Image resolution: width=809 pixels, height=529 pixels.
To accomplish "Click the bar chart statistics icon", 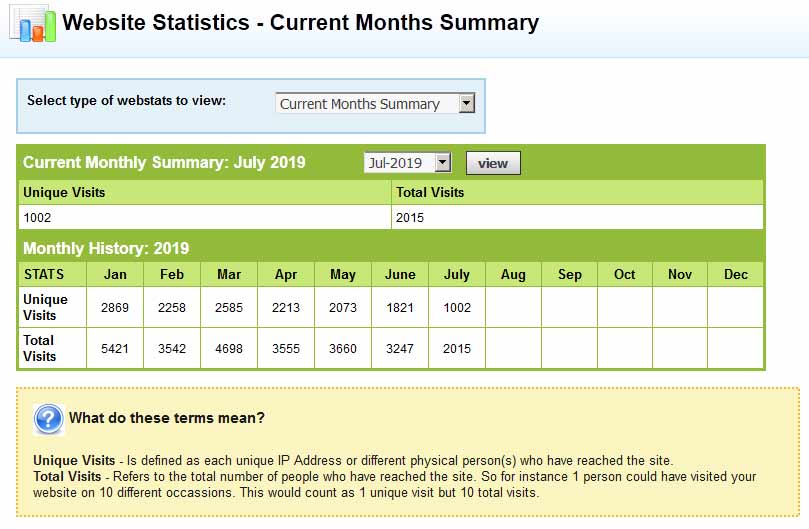I will pyautogui.click(x=33, y=23).
